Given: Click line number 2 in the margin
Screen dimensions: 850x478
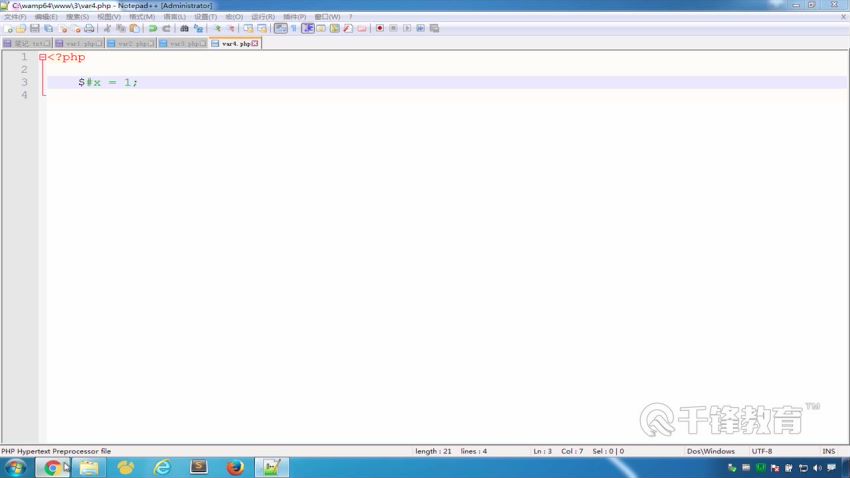Looking at the screenshot, I should pyautogui.click(x=24, y=69).
